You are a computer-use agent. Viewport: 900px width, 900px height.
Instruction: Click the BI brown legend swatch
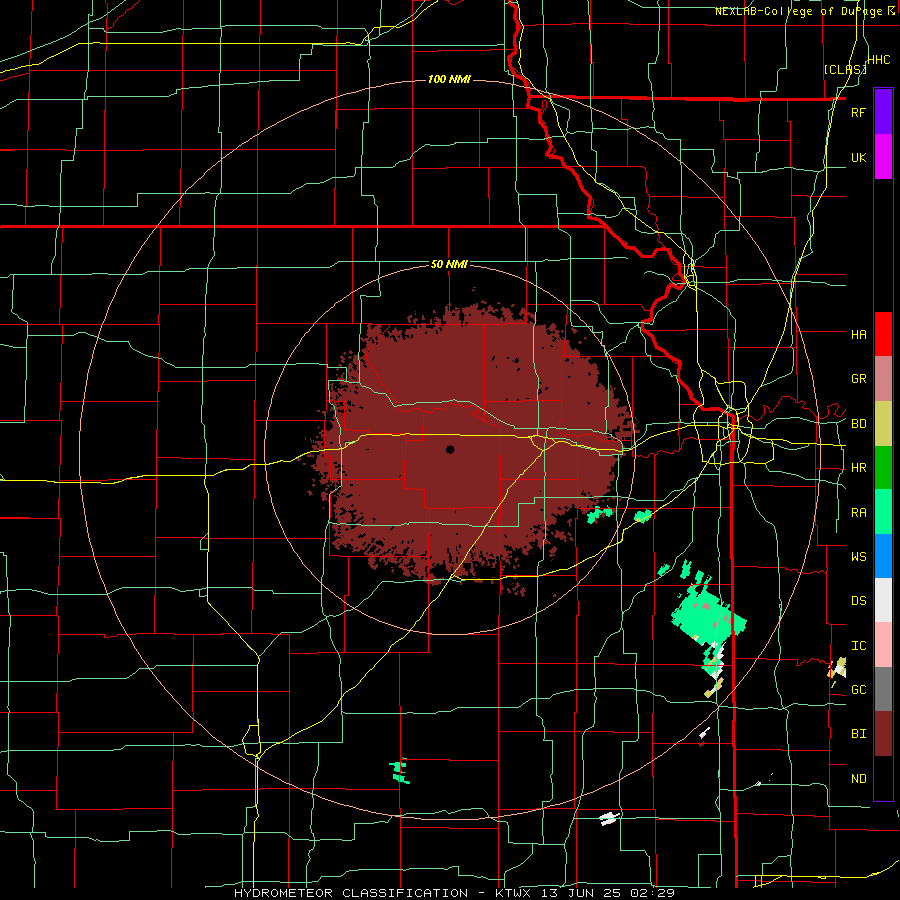[883, 734]
